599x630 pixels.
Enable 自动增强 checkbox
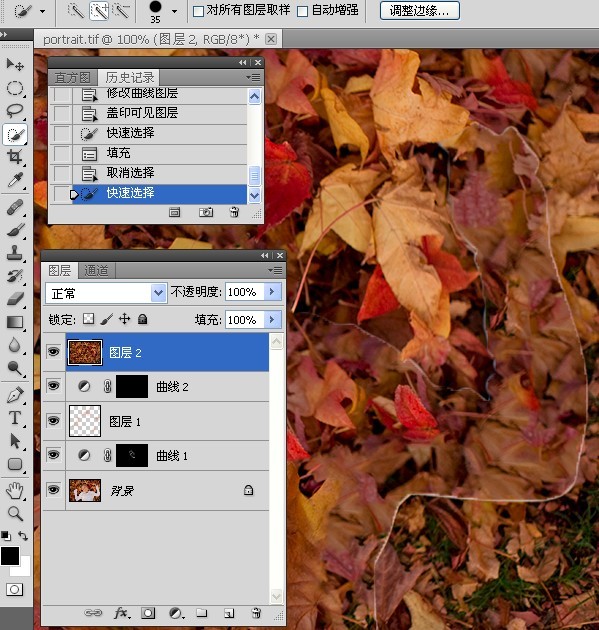point(303,11)
